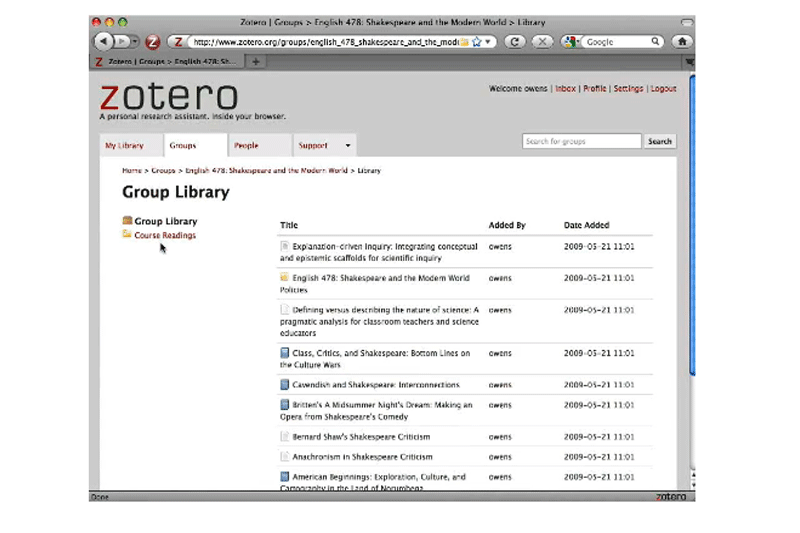Open the back/forward history dropdown arrow

(x=135, y=42)
